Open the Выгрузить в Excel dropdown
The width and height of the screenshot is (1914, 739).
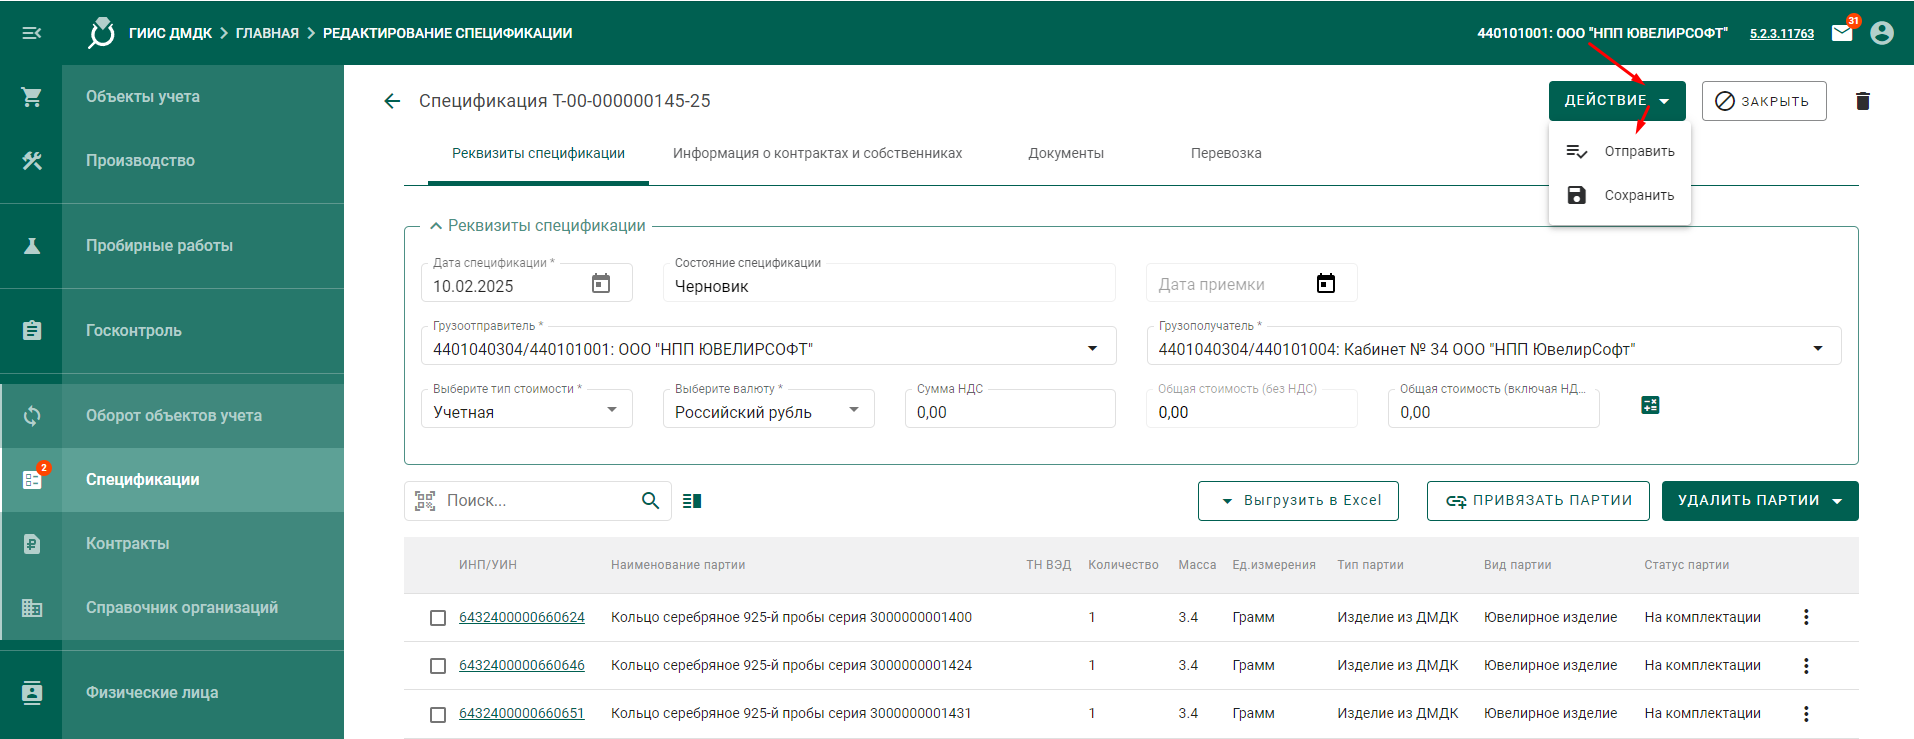click(x=1298, y=501)
